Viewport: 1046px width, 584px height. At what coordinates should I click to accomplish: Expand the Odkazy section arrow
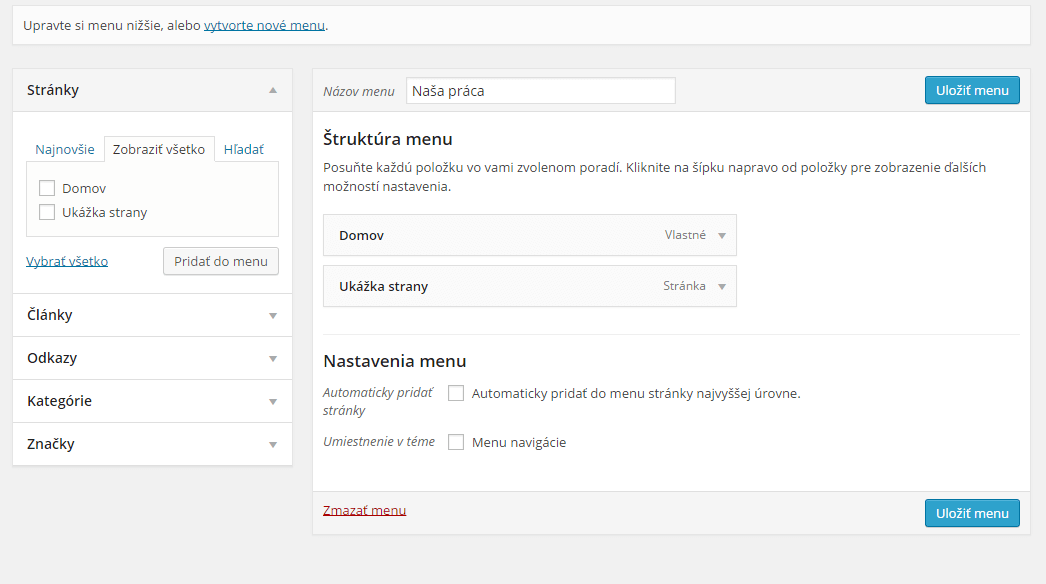[273, 359]
